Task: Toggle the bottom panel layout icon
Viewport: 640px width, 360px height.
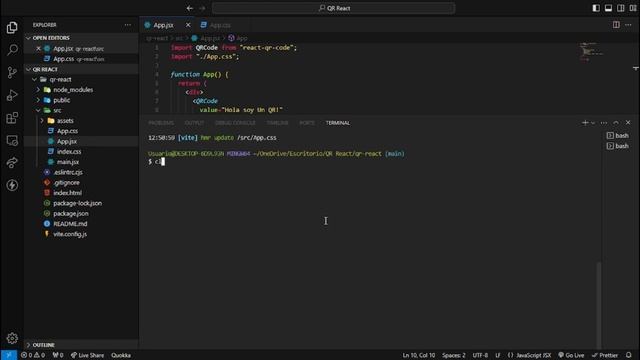Action: (608, 8)
